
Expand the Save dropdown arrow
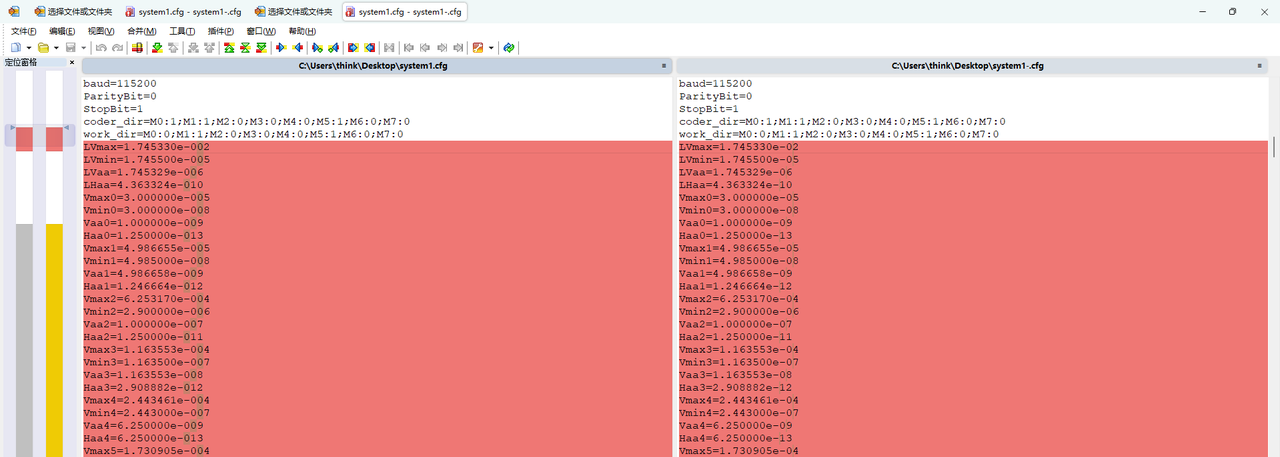(x=83, y=47)
